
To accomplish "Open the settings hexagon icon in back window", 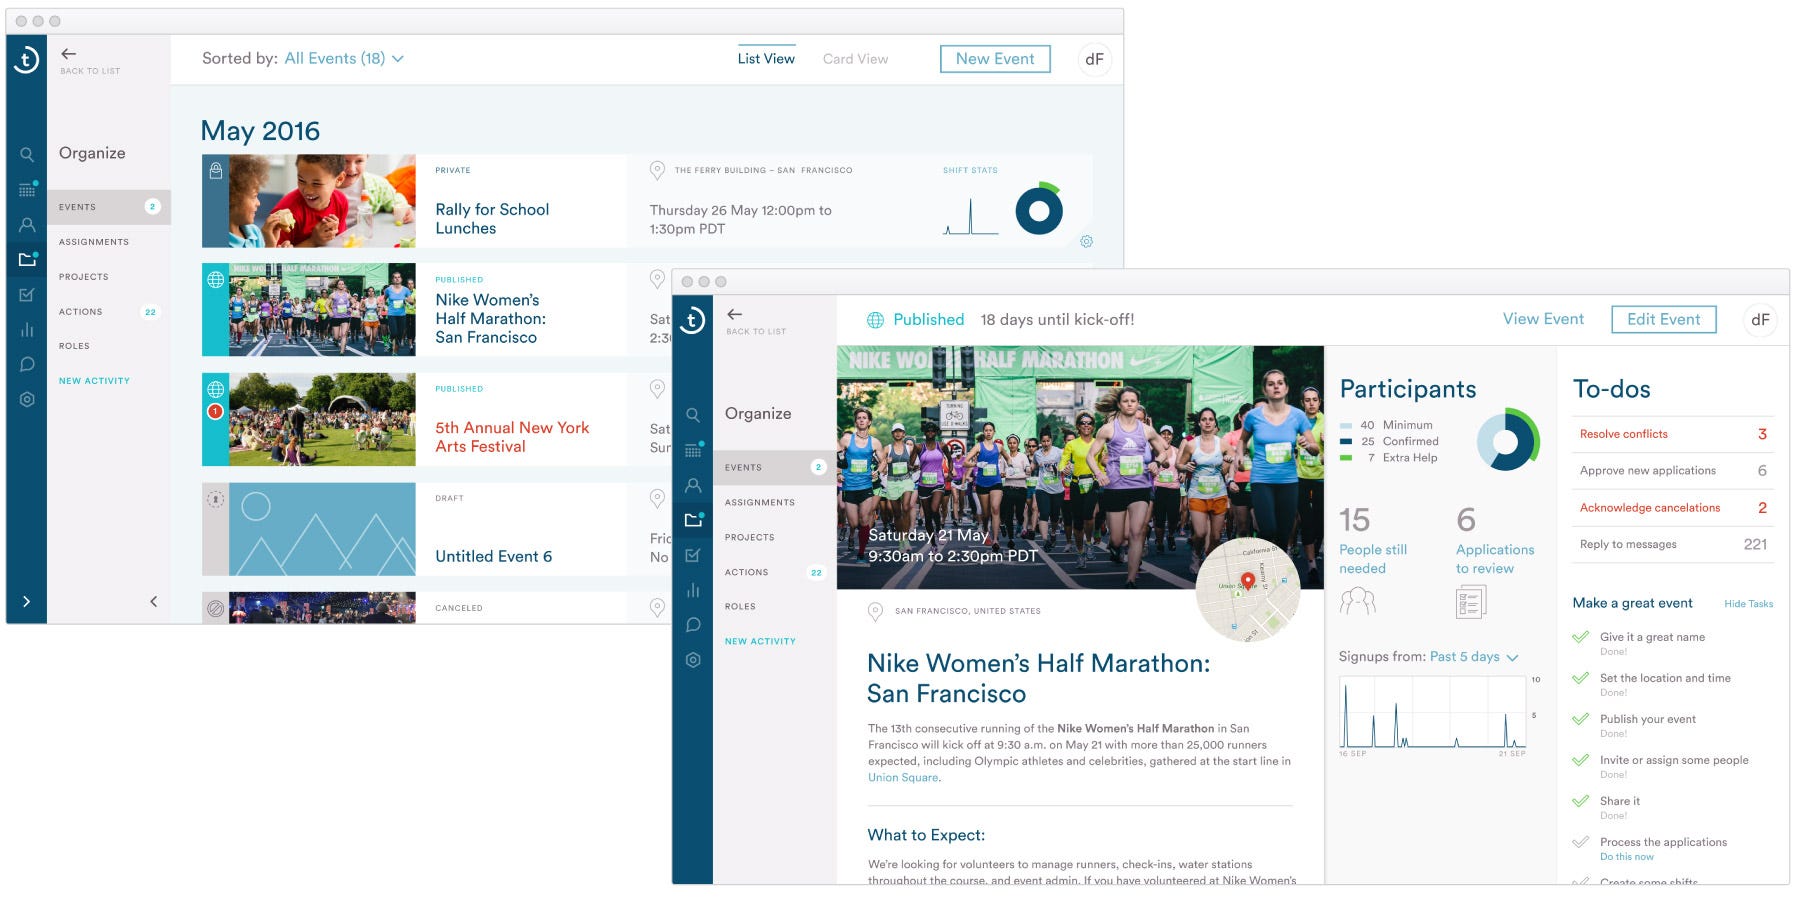I will pos(27,400).
